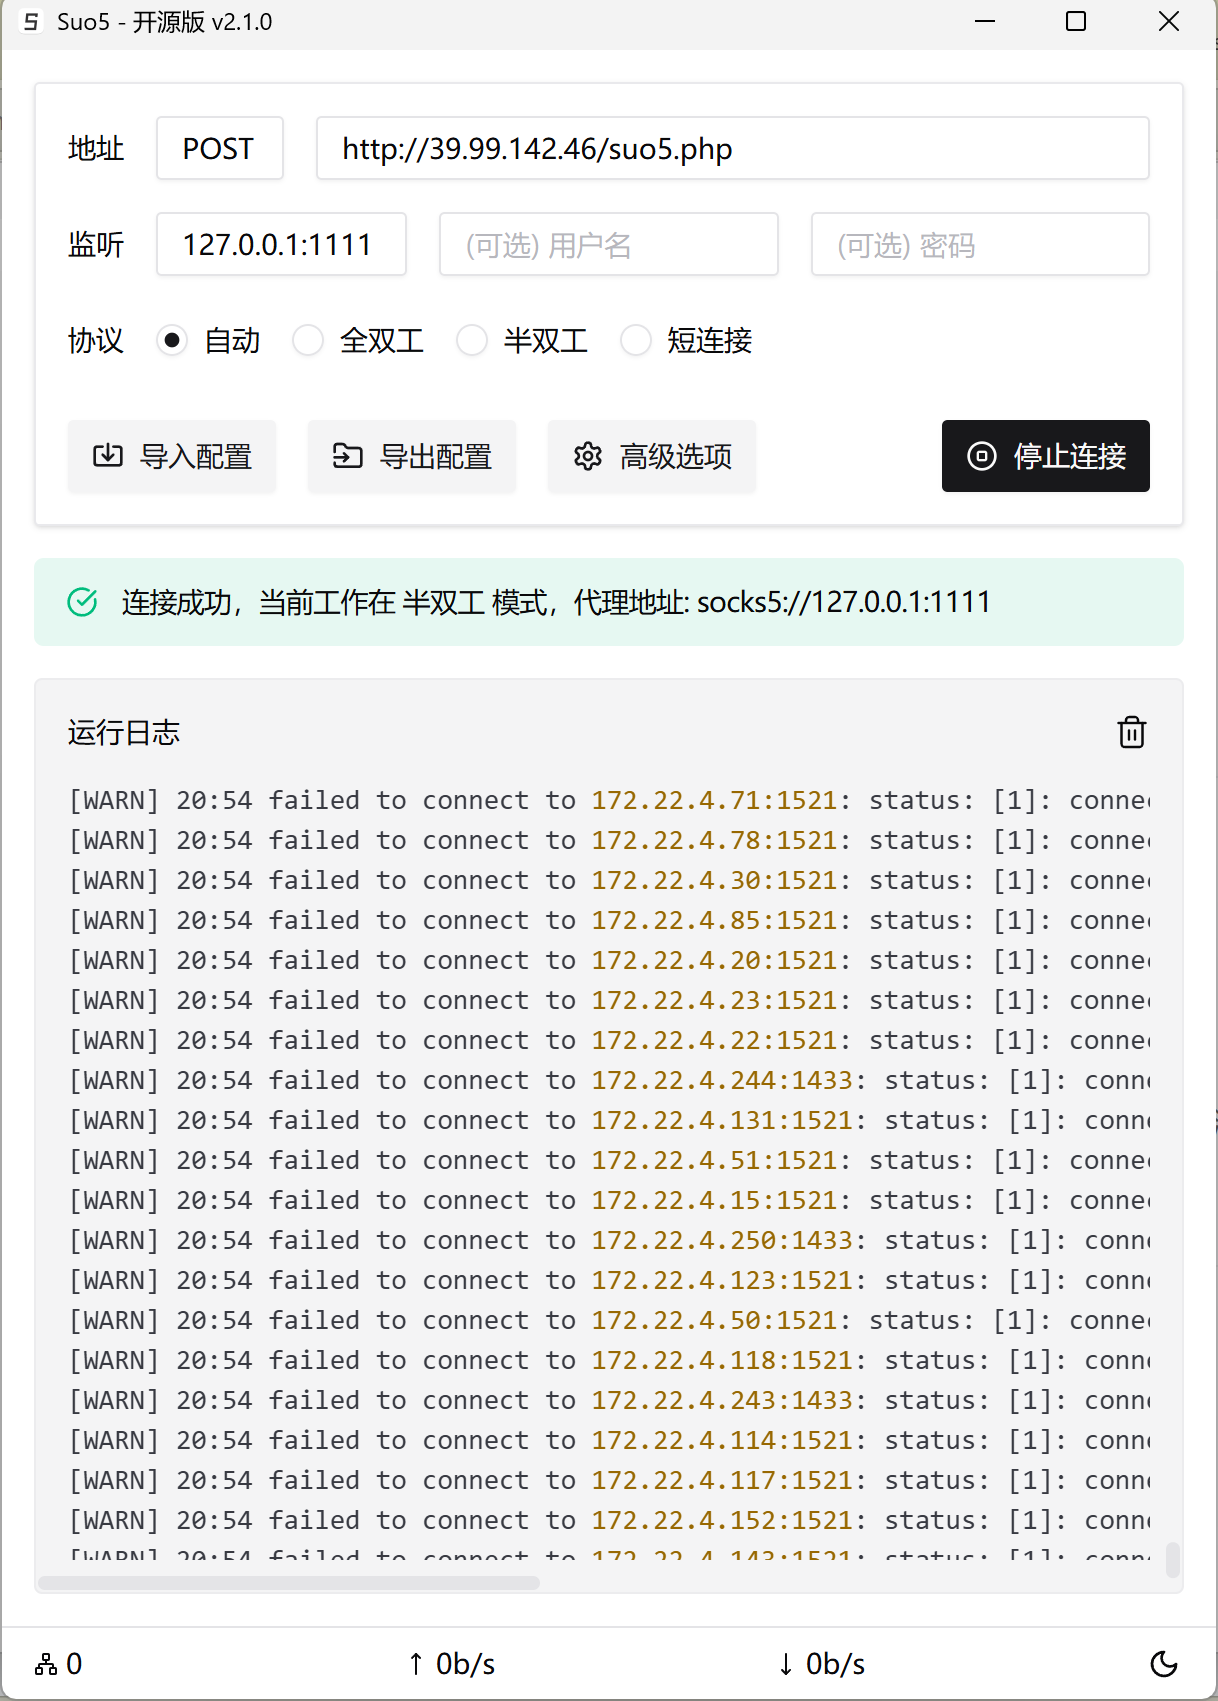
Task: Click the 0b/s upload rate text
Action: point(466,1664)
